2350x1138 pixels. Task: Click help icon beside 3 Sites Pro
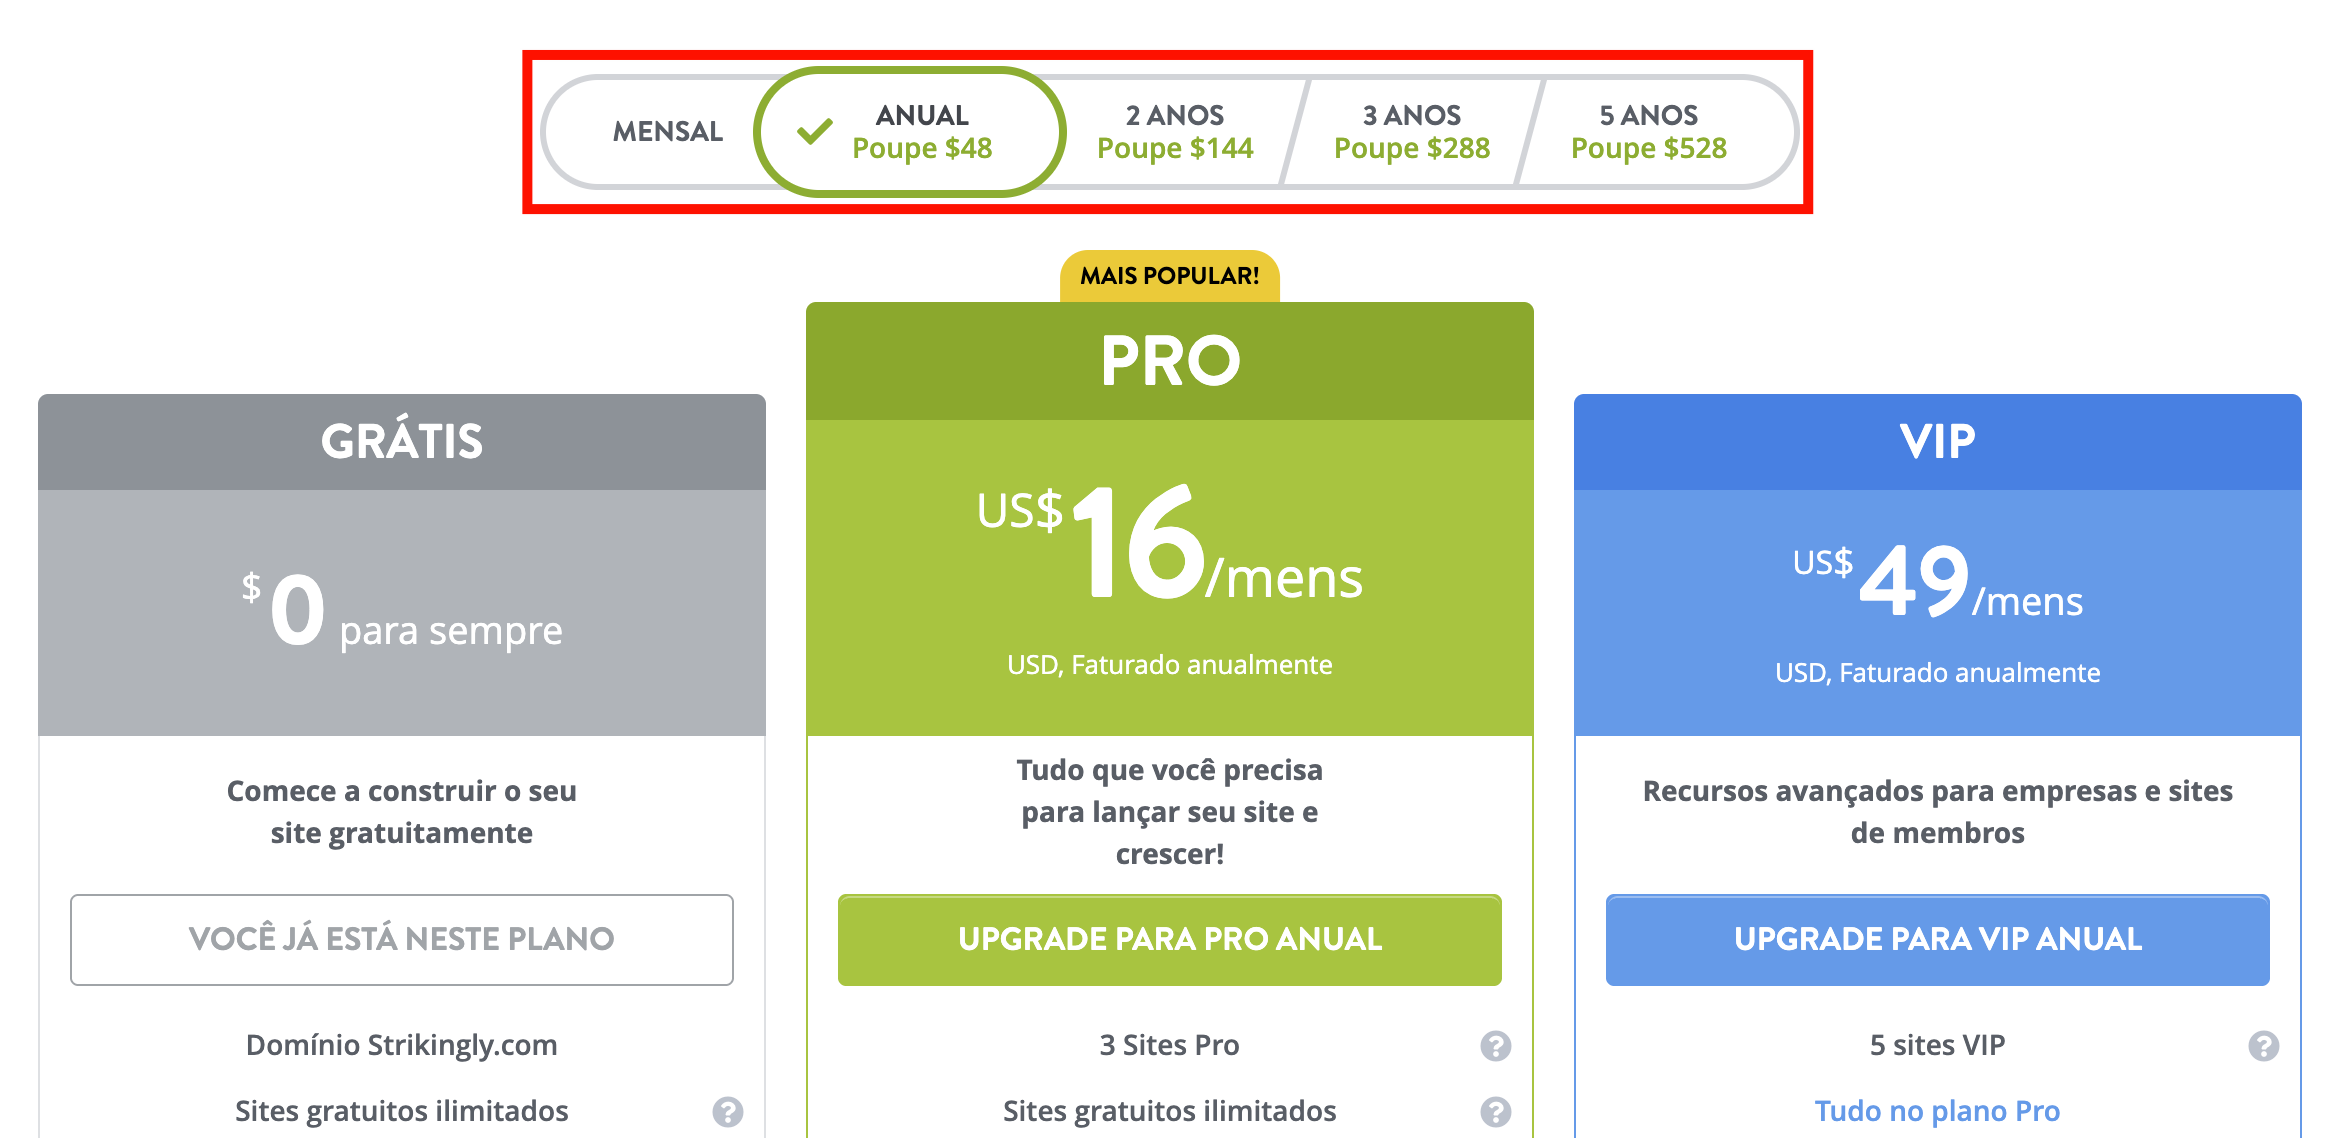(x=1495, y=1046)
